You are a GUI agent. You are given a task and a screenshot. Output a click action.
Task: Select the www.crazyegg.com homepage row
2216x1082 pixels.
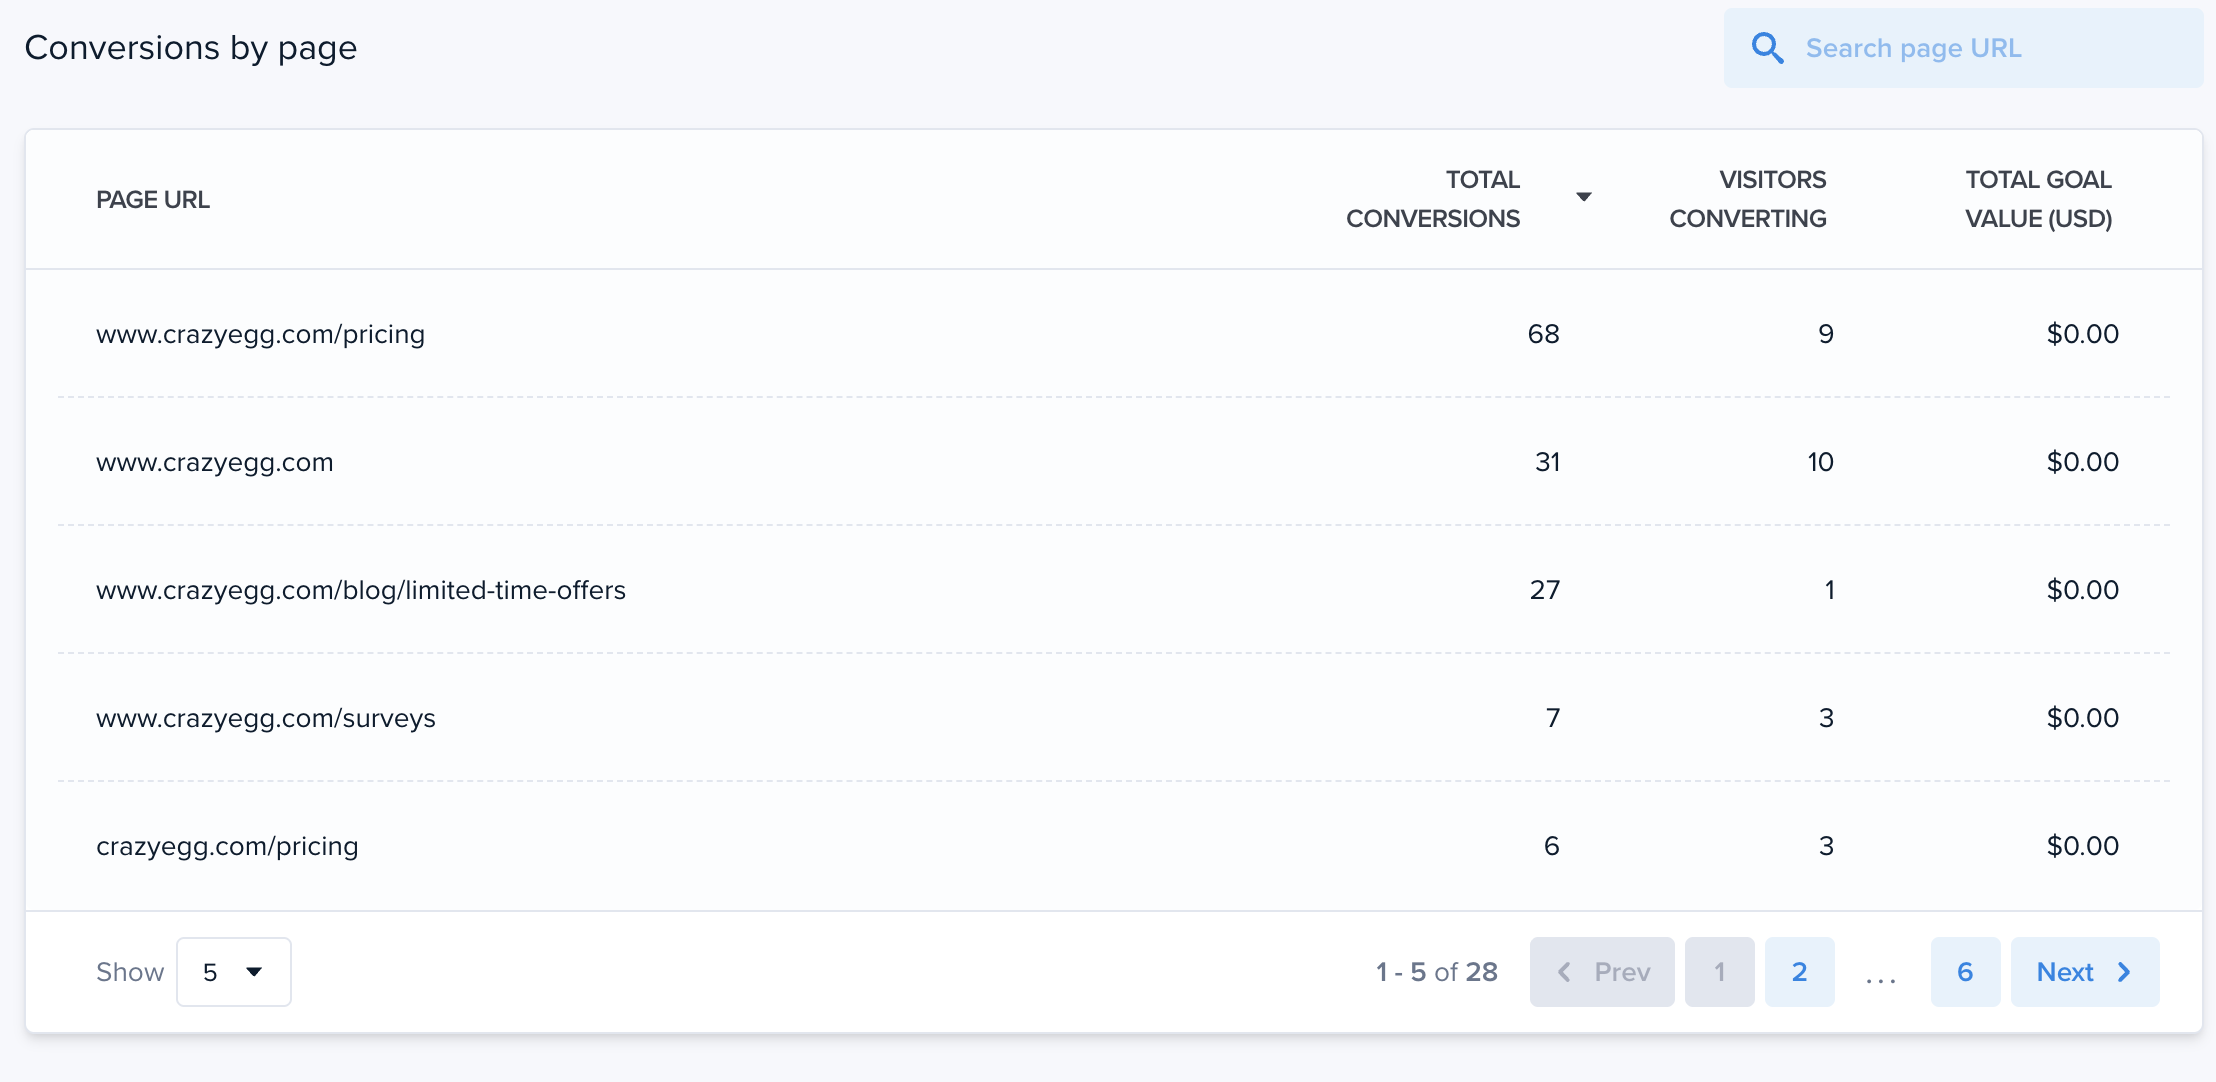(214, 461)
